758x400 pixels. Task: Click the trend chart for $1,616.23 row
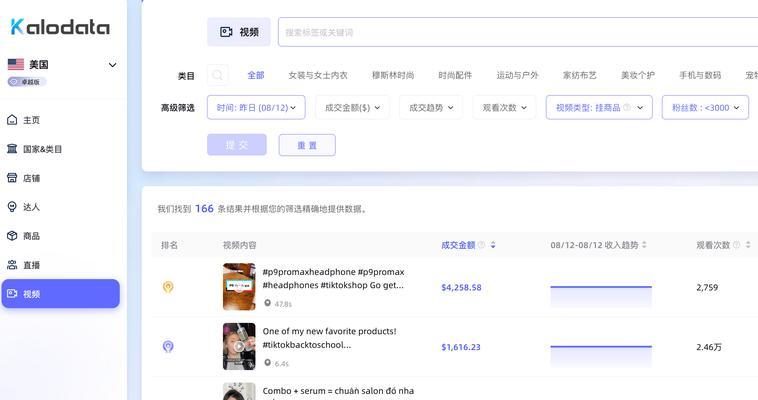tap(601, 356)
